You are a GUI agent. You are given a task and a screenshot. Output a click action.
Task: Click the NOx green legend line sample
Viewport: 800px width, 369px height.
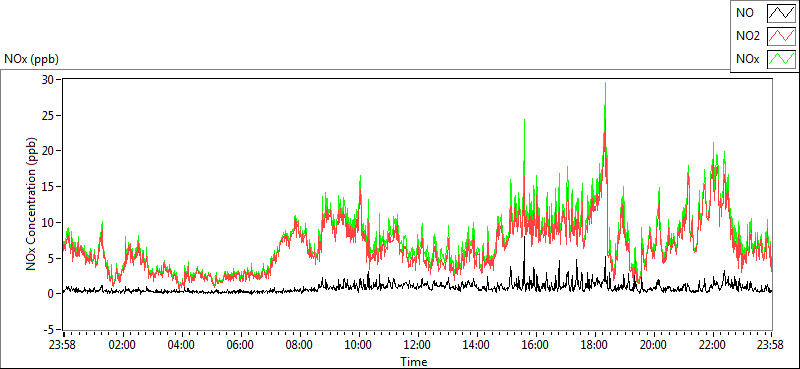click(781, 59)
